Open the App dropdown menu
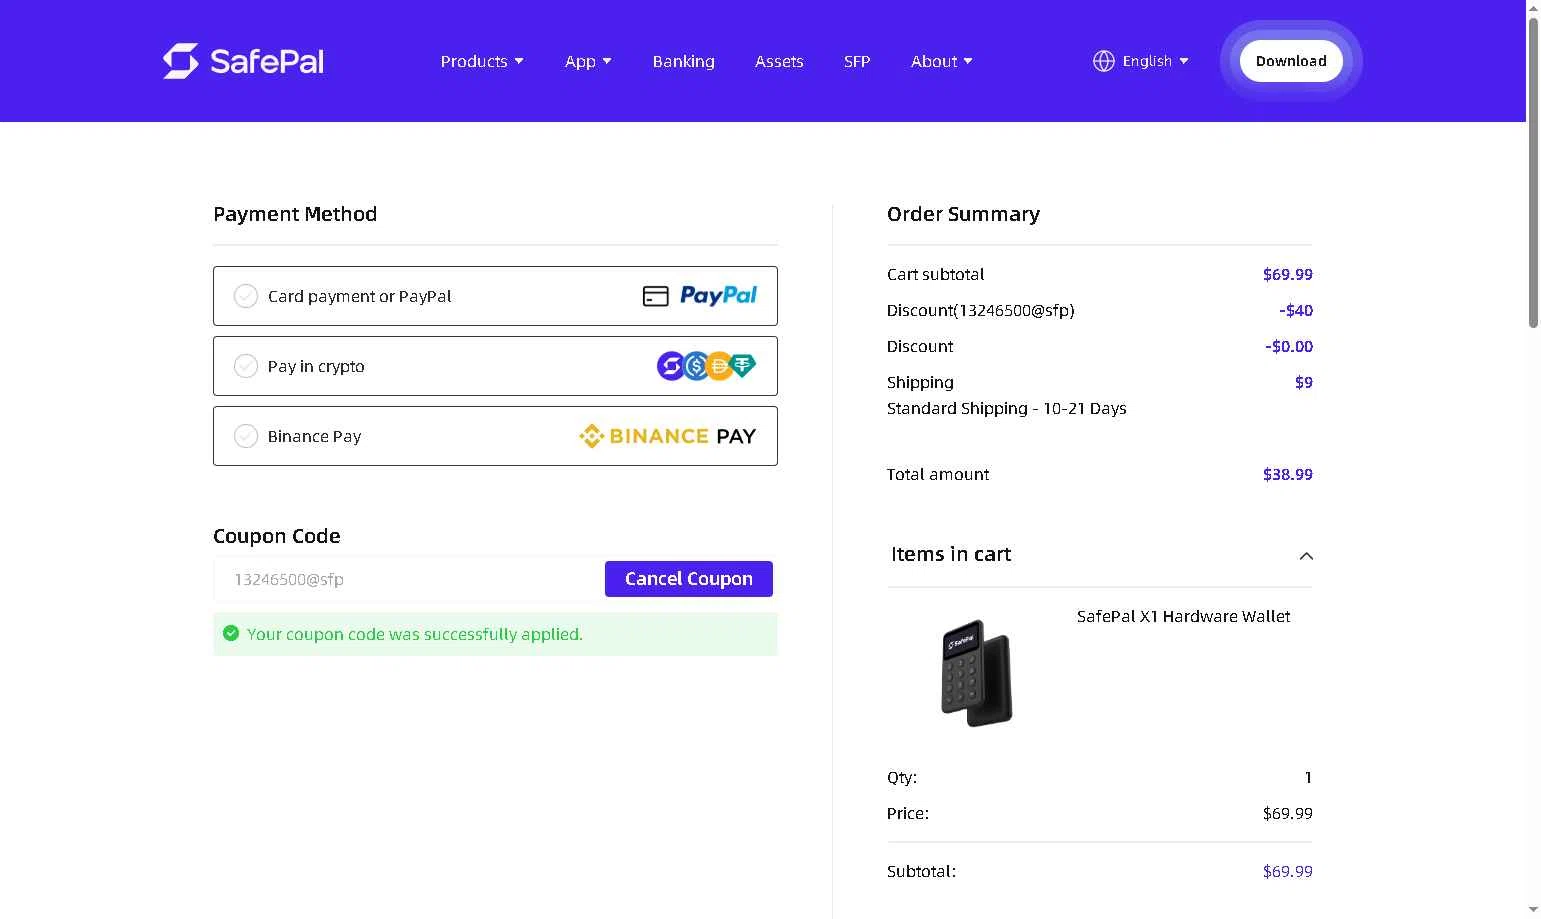Screen dimensions: 1541x919 pyautogui.click(x=588, y=61)
